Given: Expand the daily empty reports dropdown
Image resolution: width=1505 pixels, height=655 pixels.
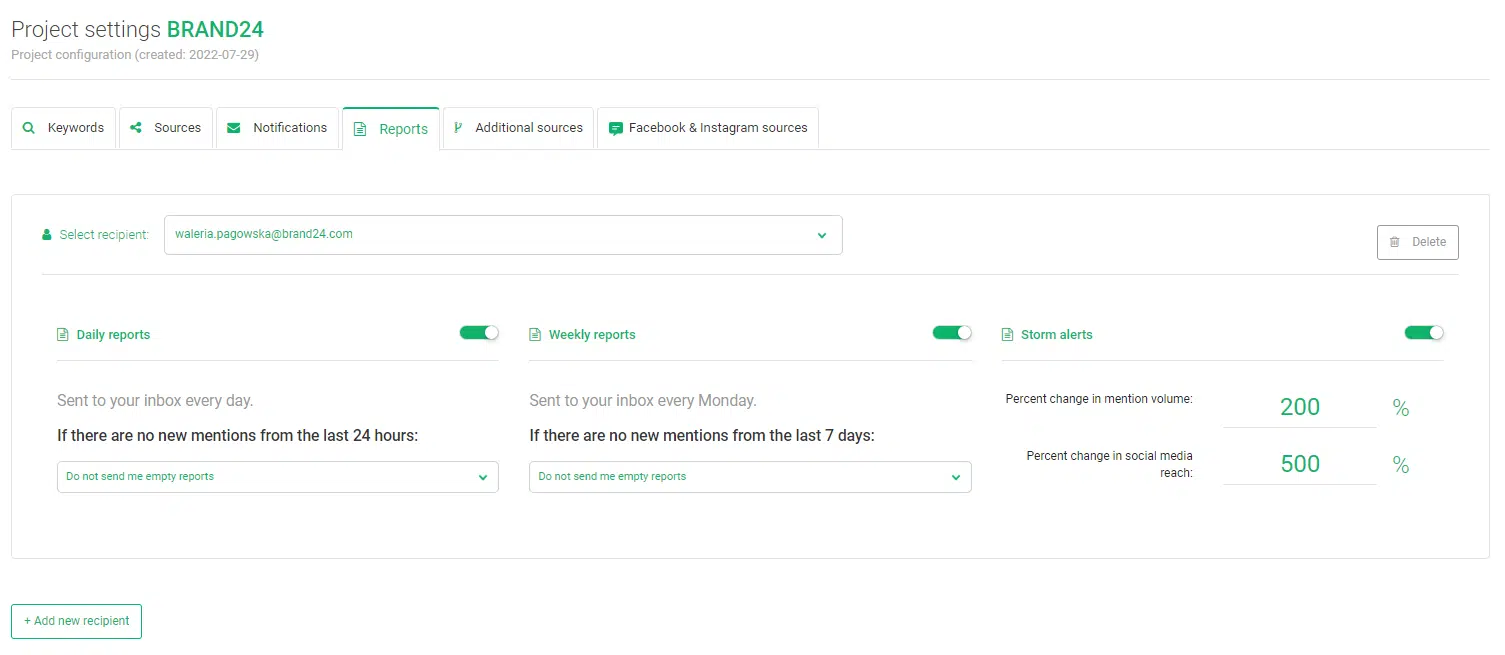Looking at the screenshot, I should [278, 477].
